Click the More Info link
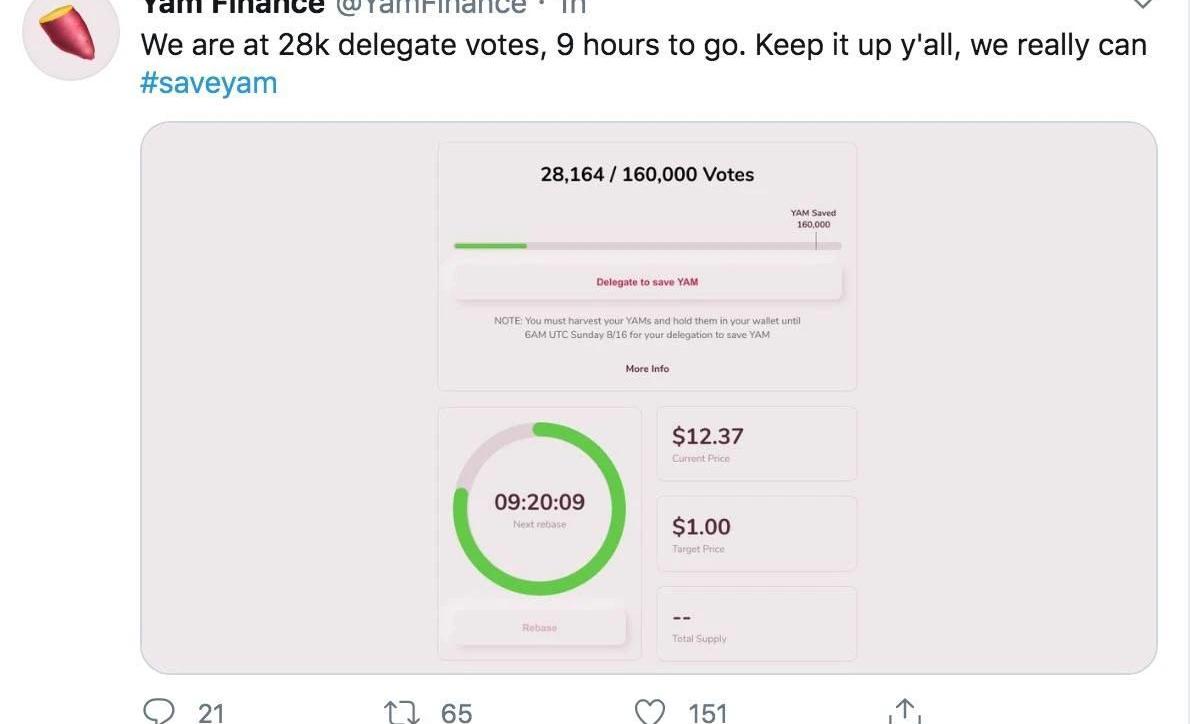 (x=647, y=369)
